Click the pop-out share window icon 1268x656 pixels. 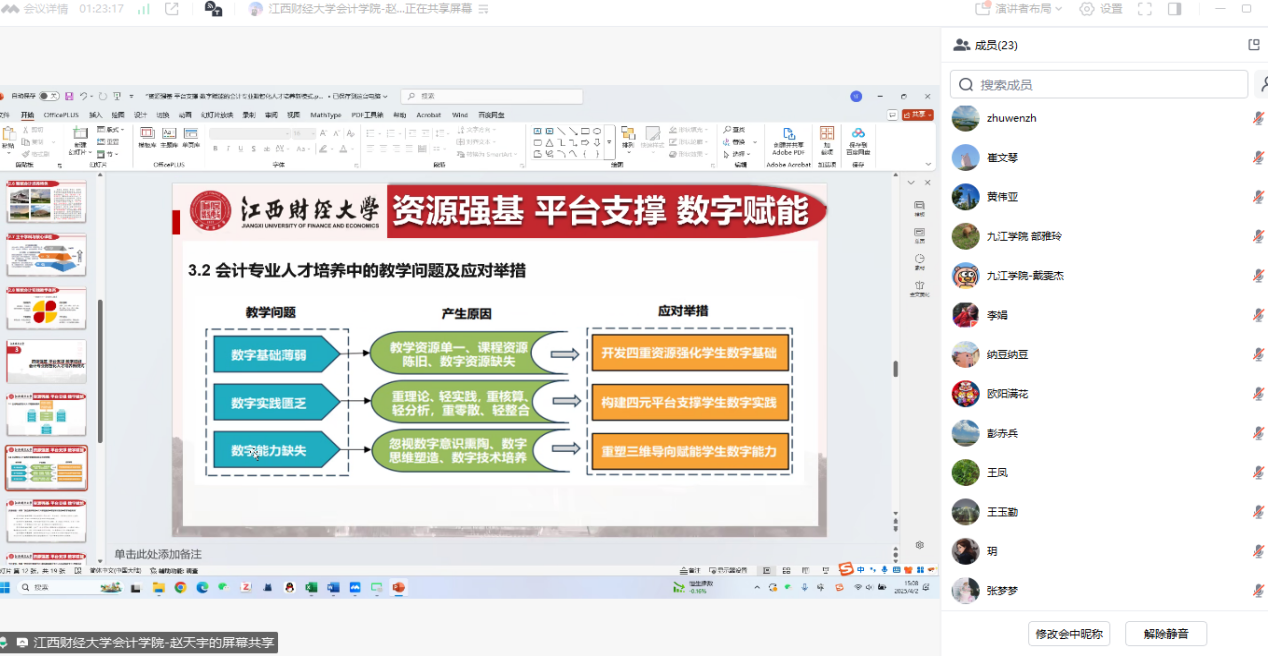coord(171,9)
